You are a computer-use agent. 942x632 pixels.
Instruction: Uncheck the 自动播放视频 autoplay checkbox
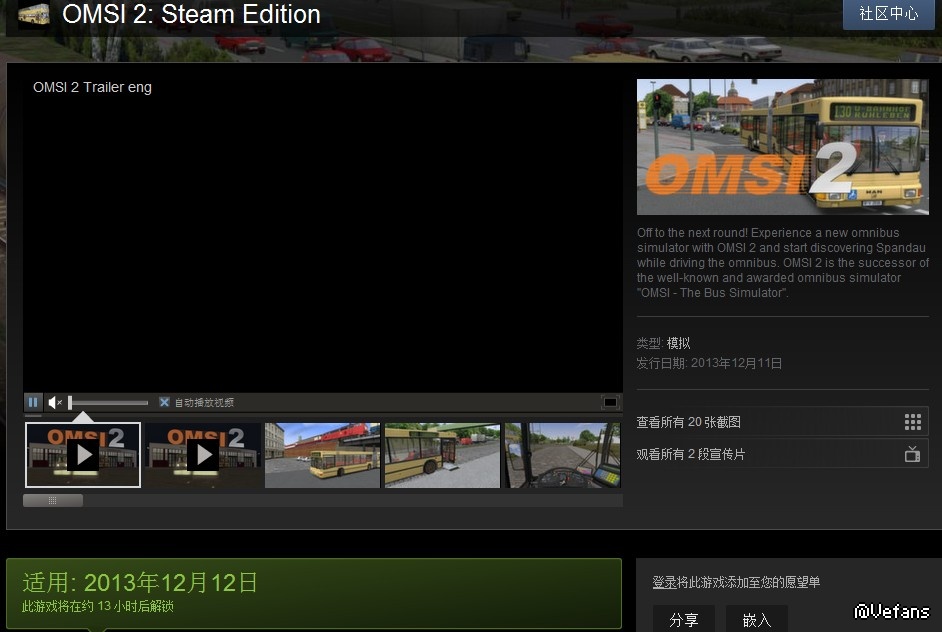pyautogui.click(x=164, y=402)
